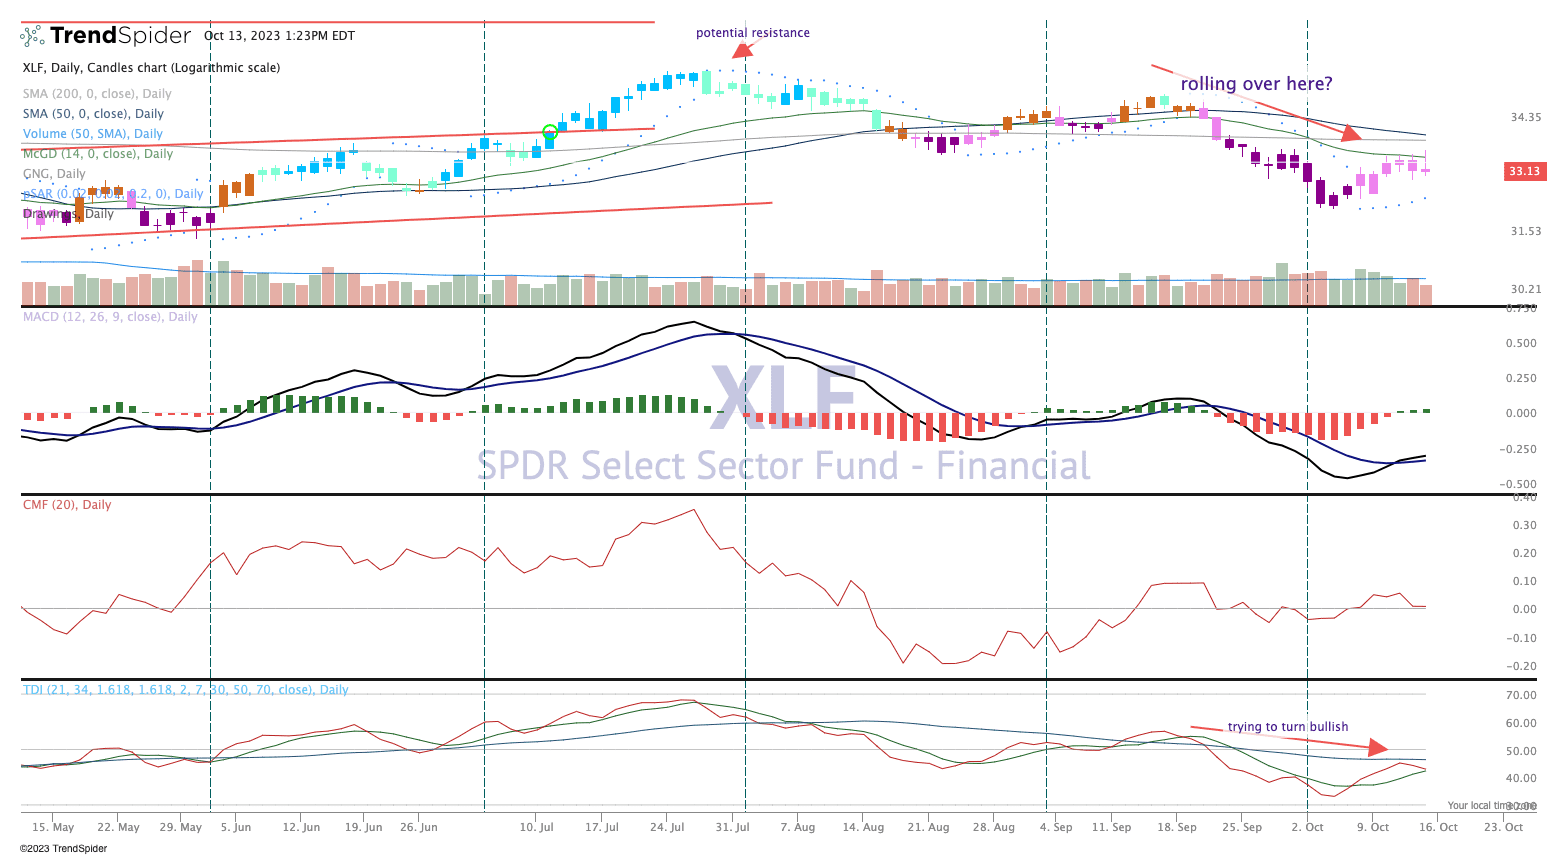Select the 'potential resistance' annotation text

point(752,33)
